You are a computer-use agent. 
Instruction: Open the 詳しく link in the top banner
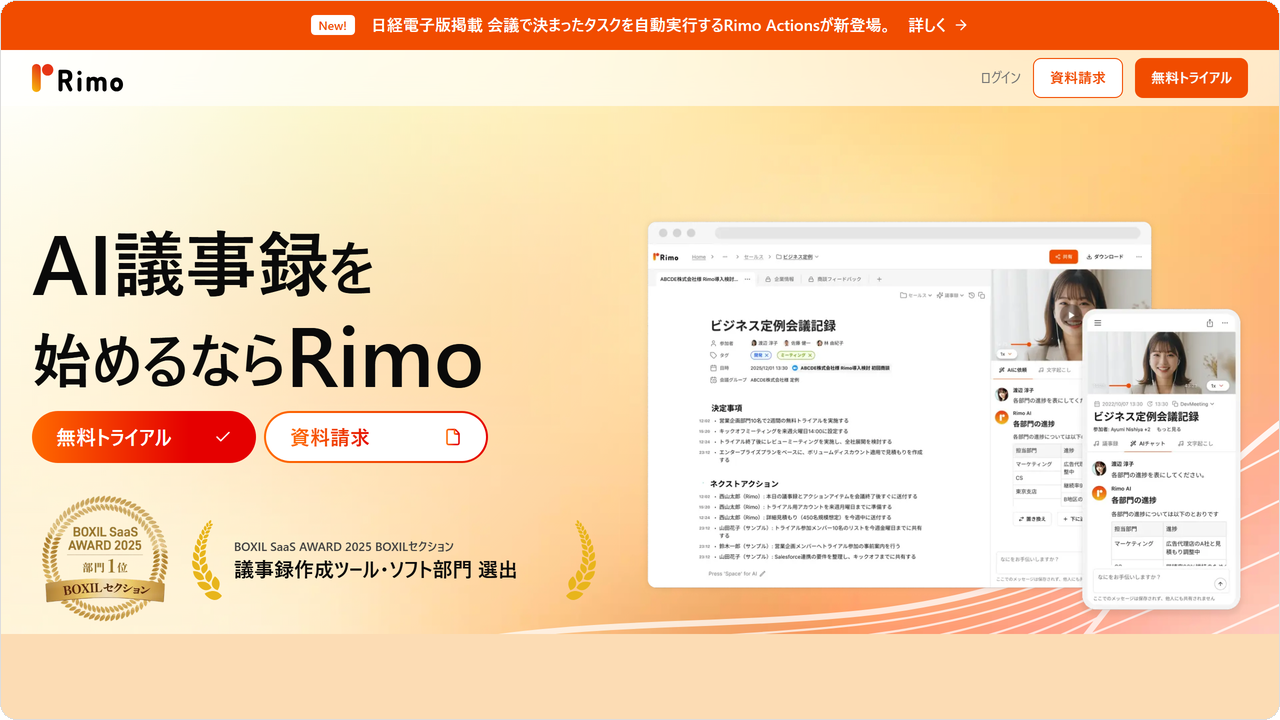pyautogui.click(x=938, y=26)
